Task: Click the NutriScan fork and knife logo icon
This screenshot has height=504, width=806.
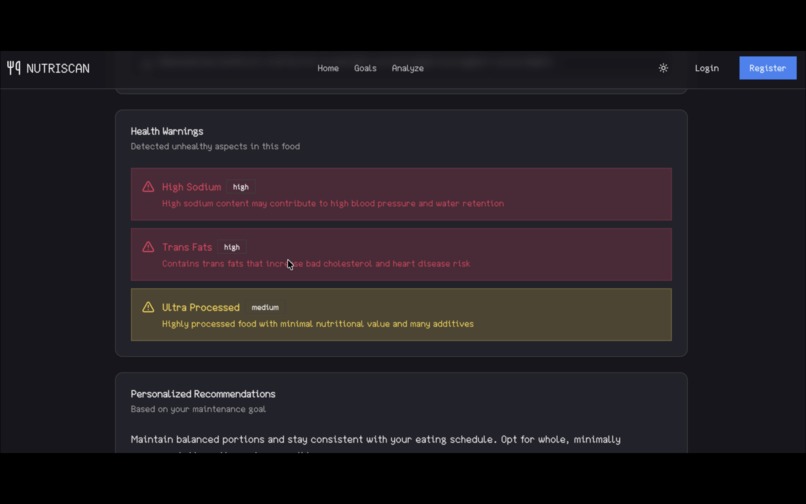Action: point(13,68)
